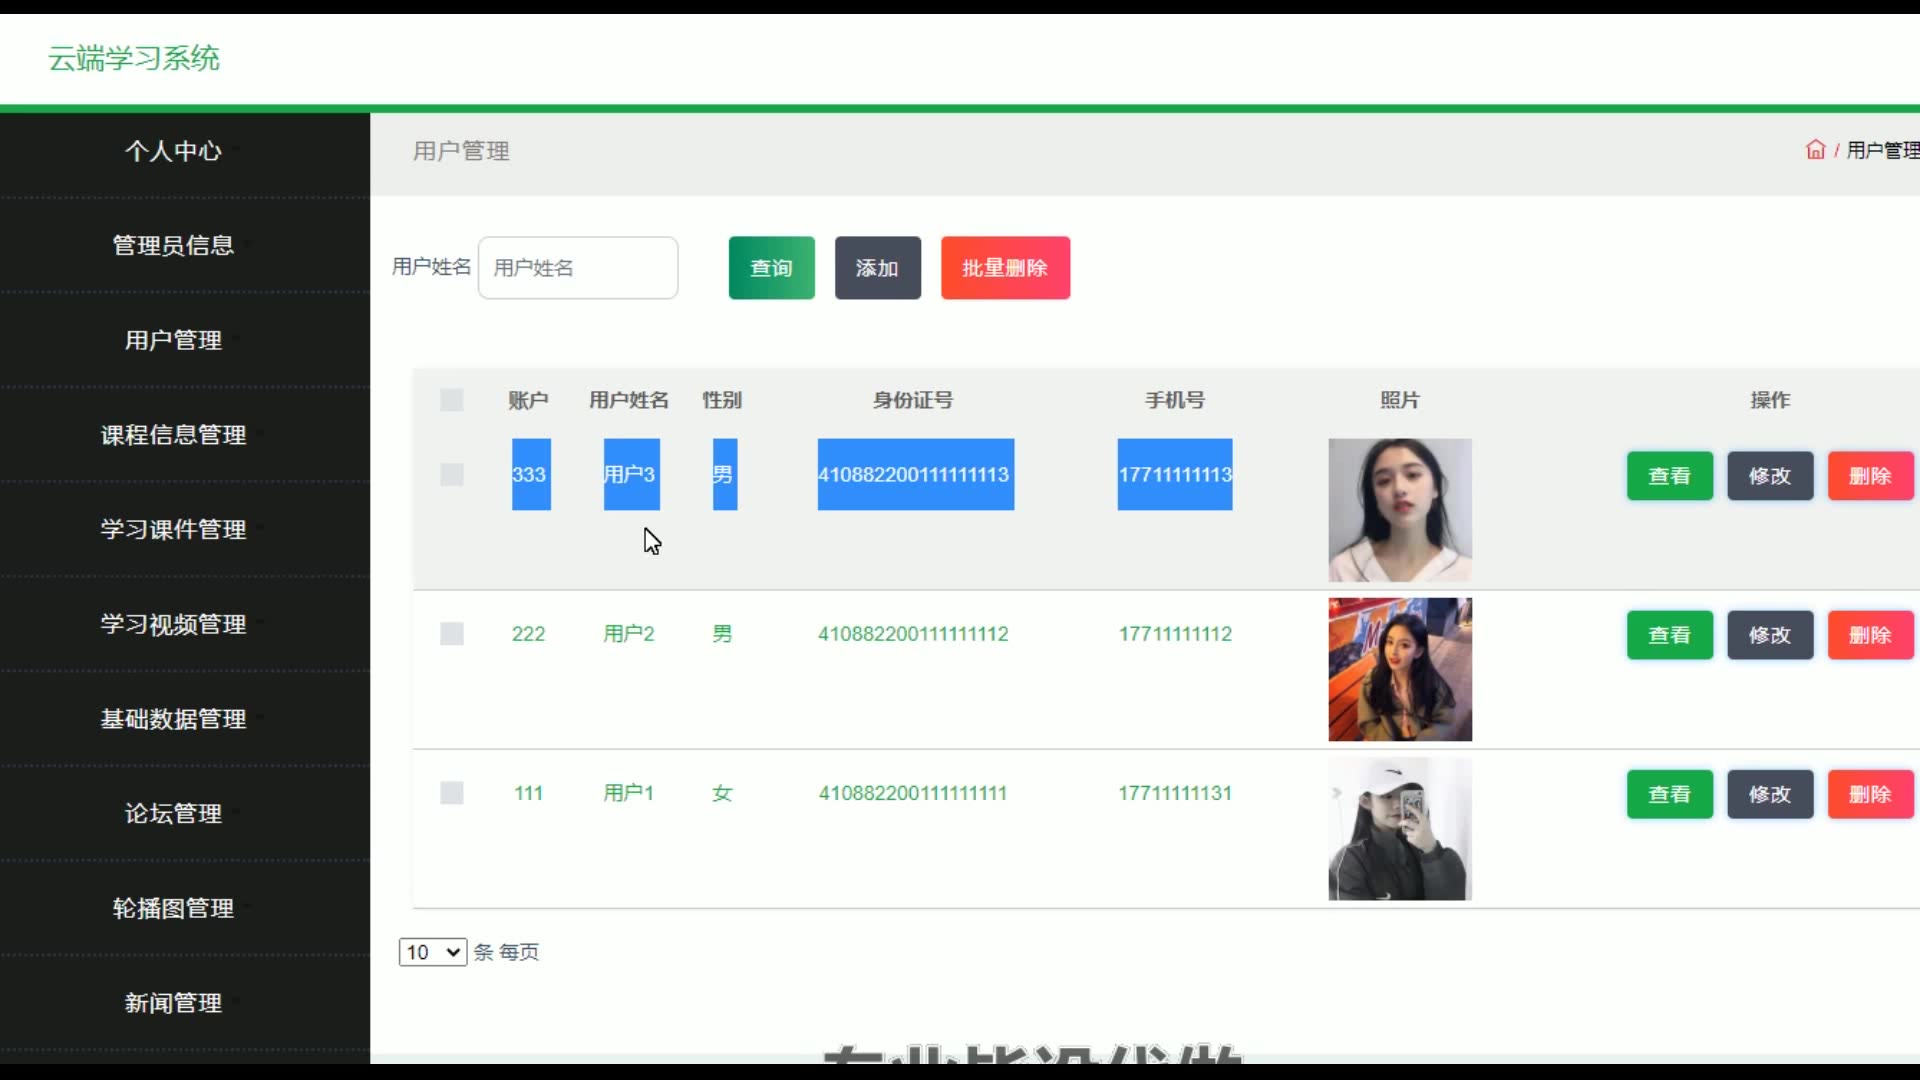Expand 基础数据管理 sidebar item
The image size is (1920, 1080).
173,719
